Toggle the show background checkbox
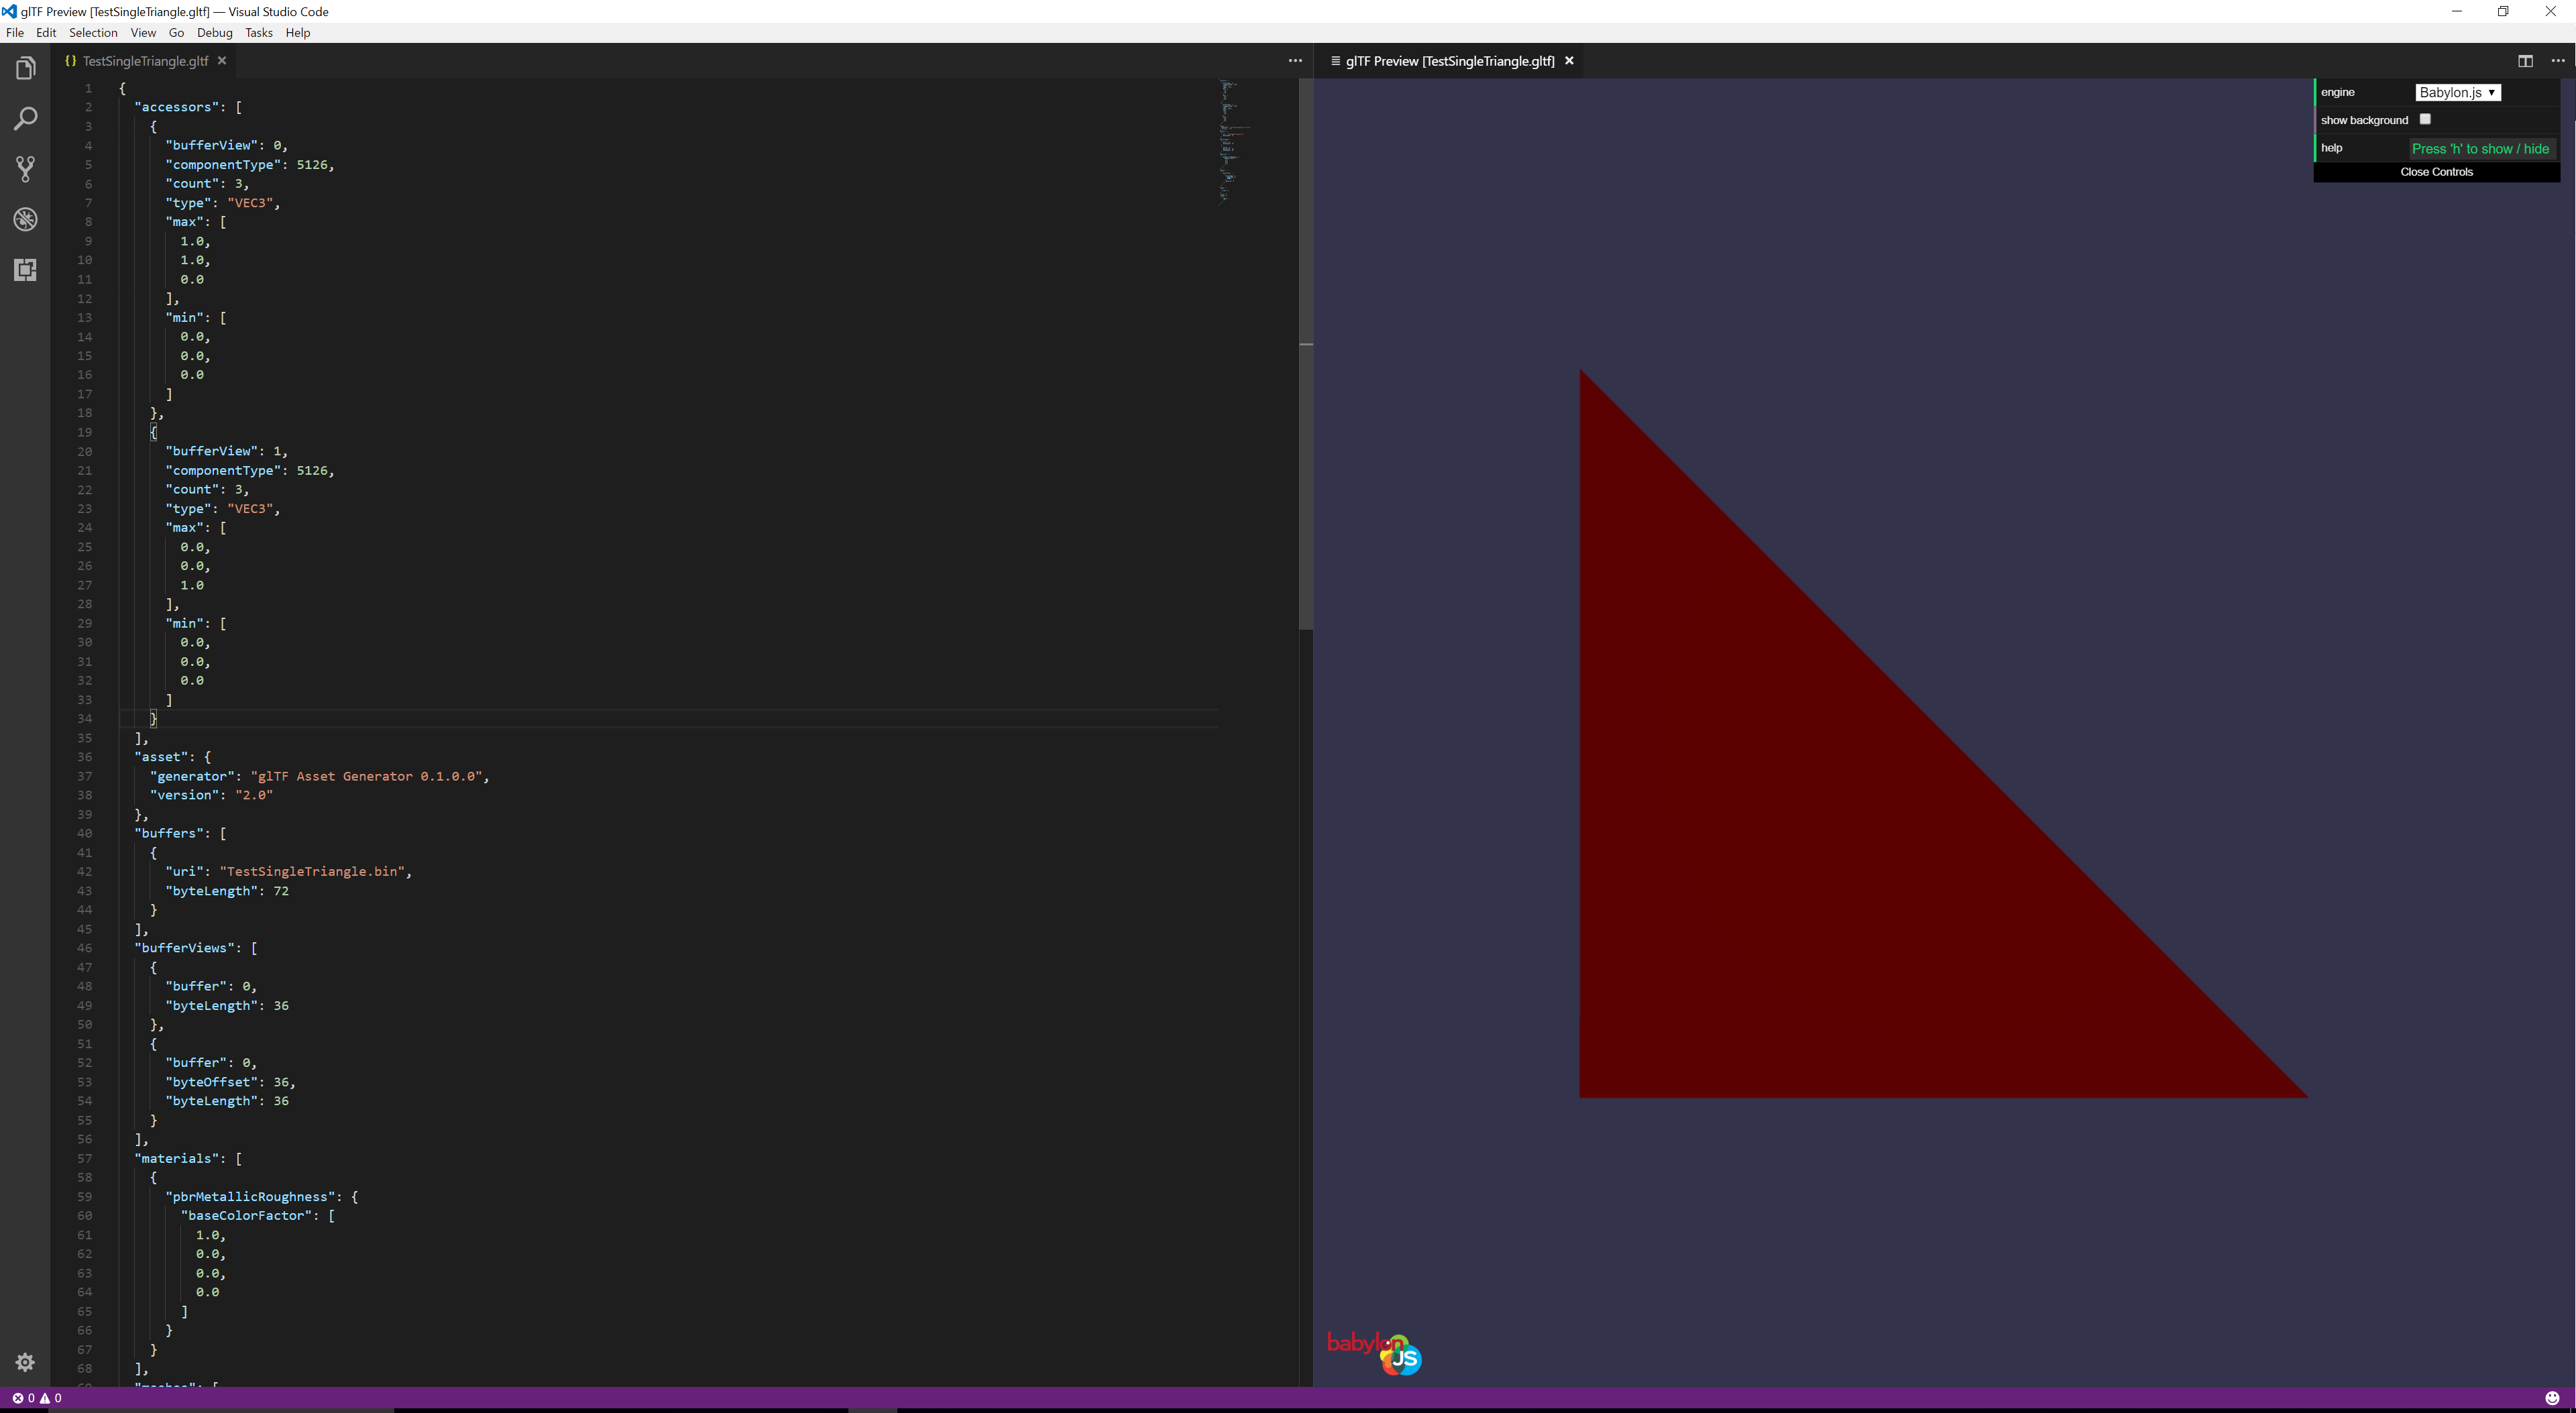The image size is (2576, 1413). (x=2425, y=119)
